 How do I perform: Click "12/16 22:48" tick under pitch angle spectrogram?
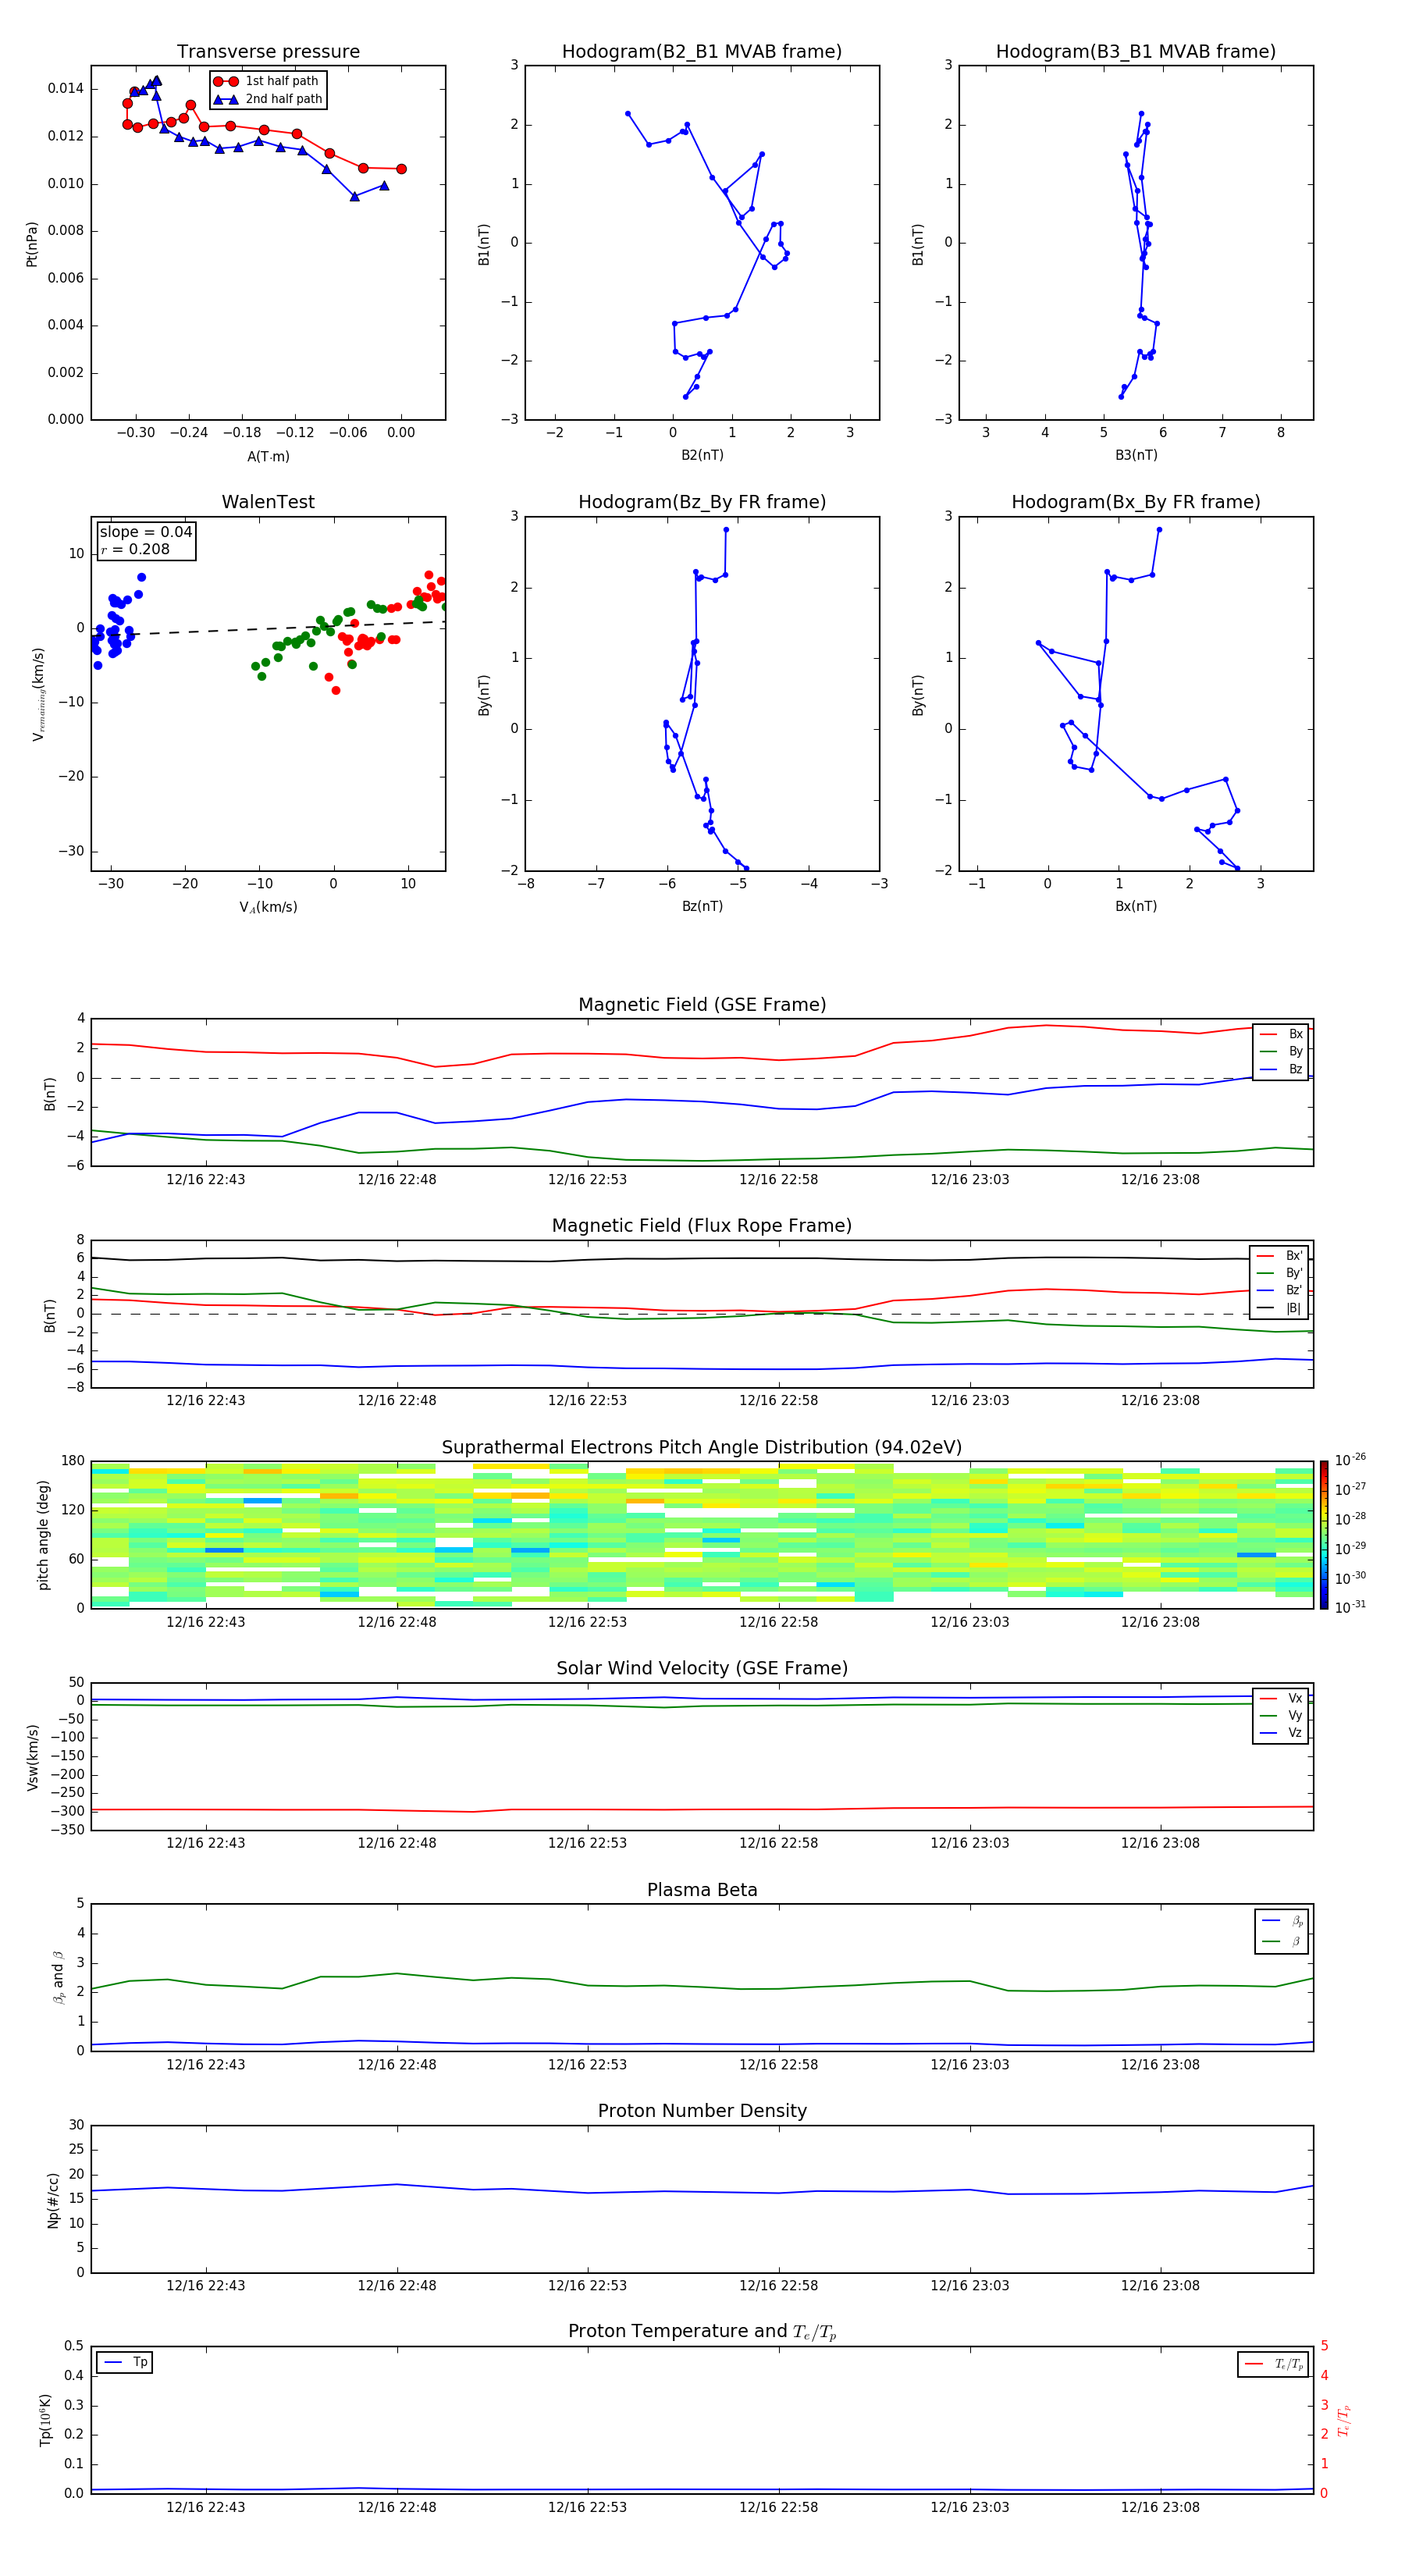[396, 1622]
